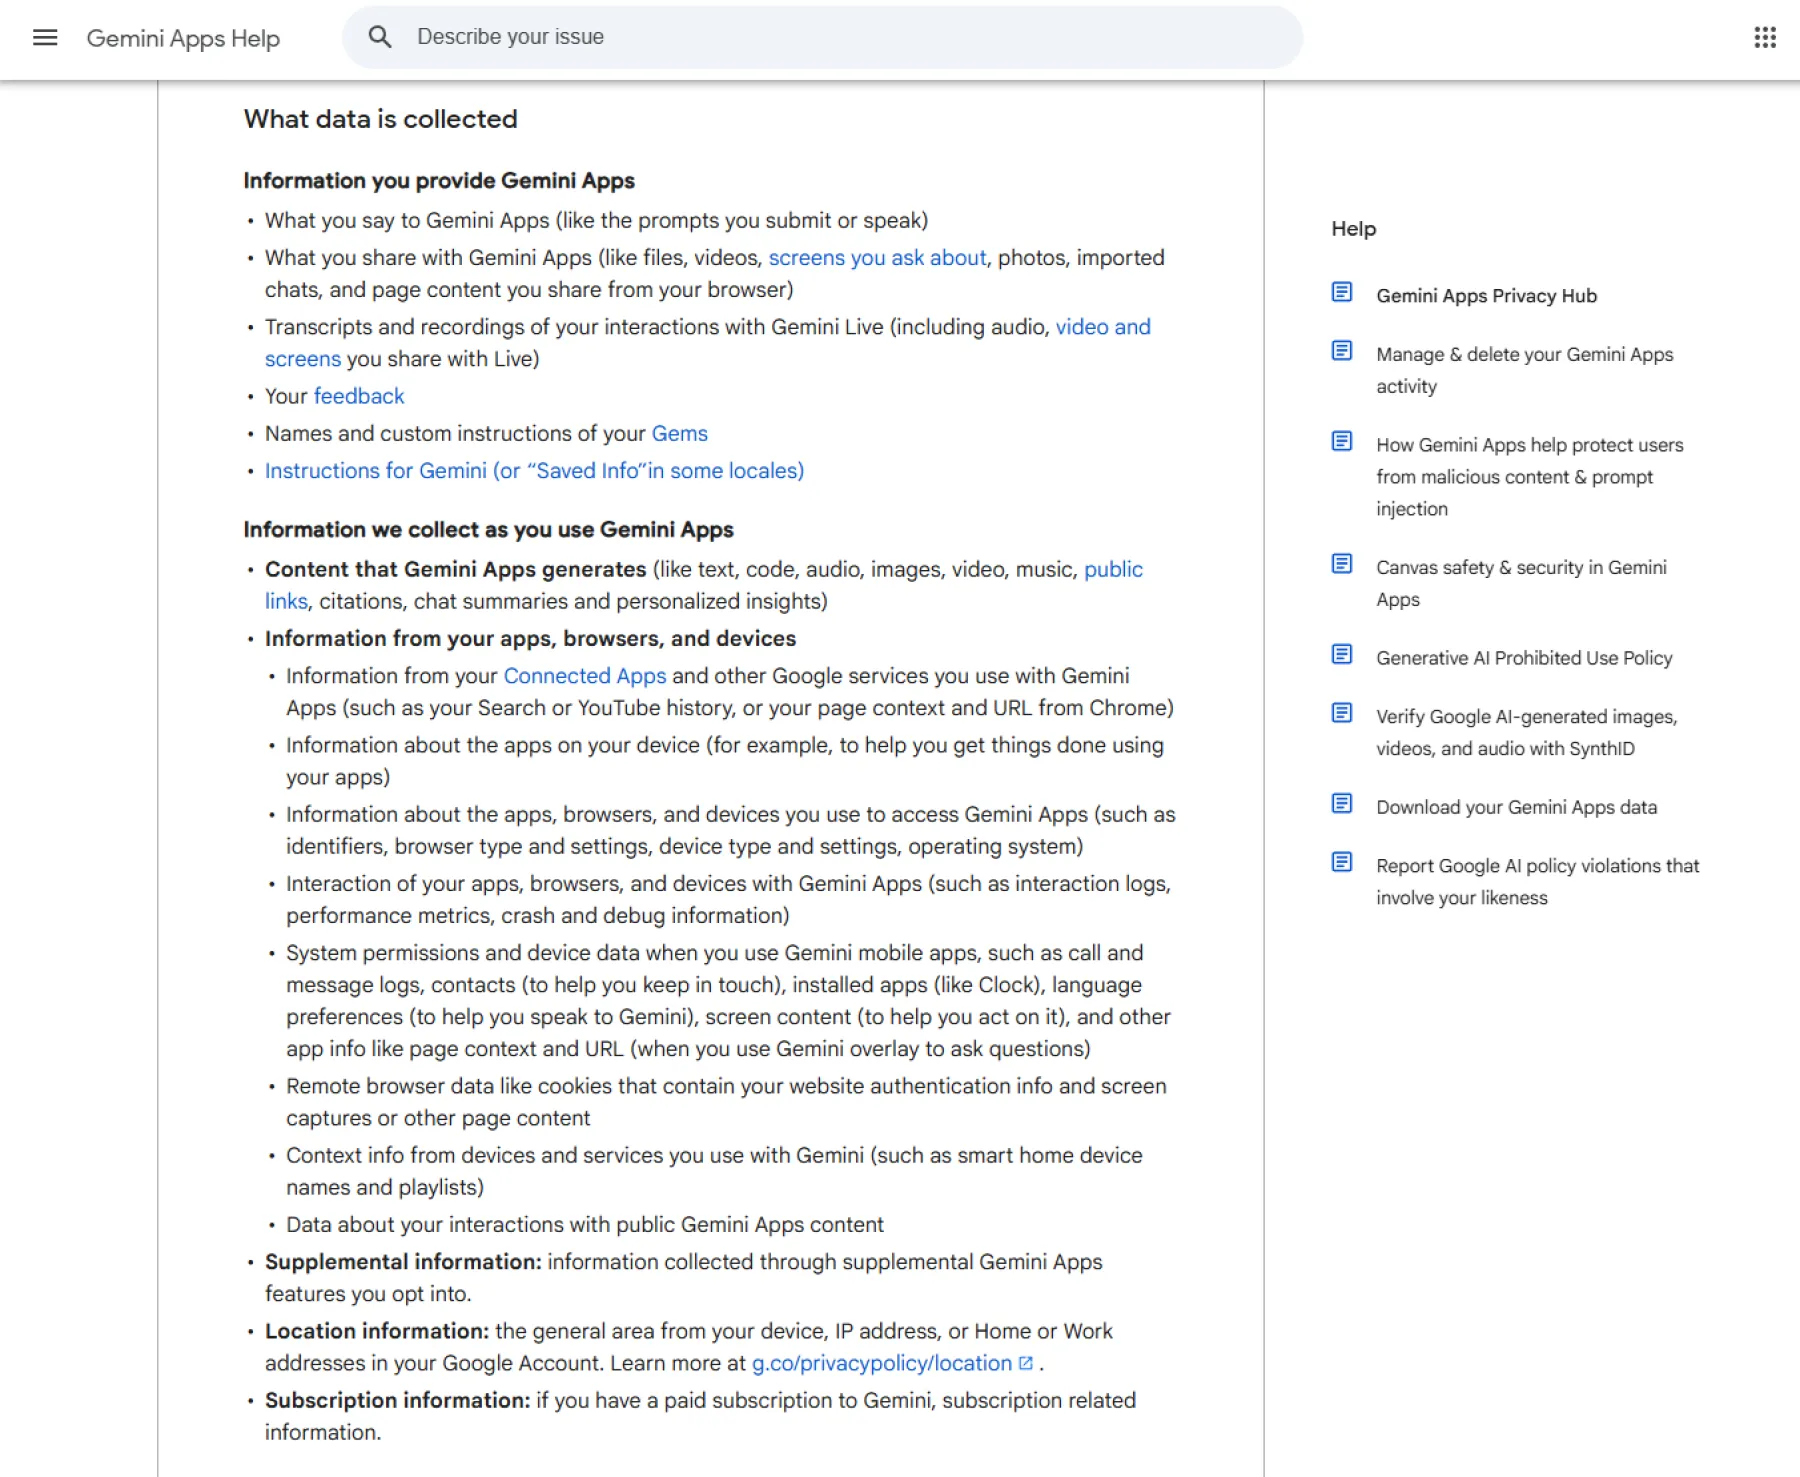Viewport: 1800px width, 1477px height.
Task: Open Gemini Apps Privacy Hub article
Action: (1486, 296)
